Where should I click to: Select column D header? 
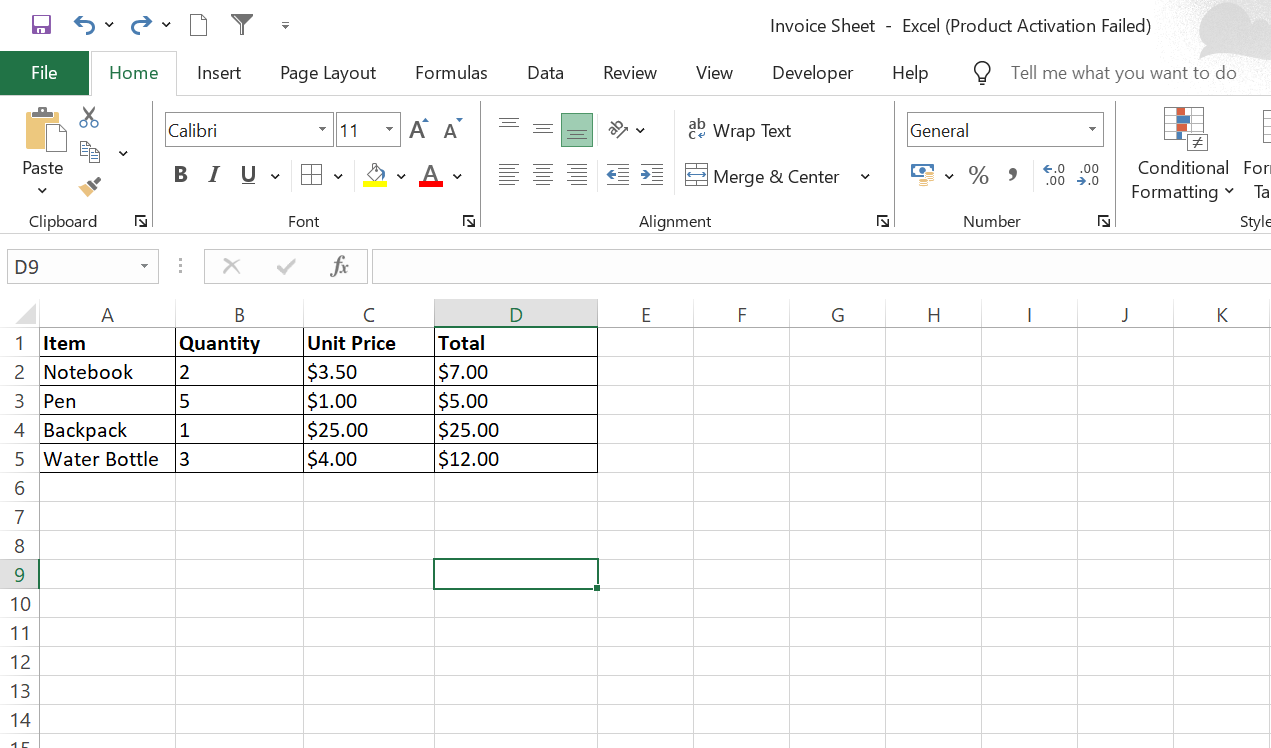[515, 315]
